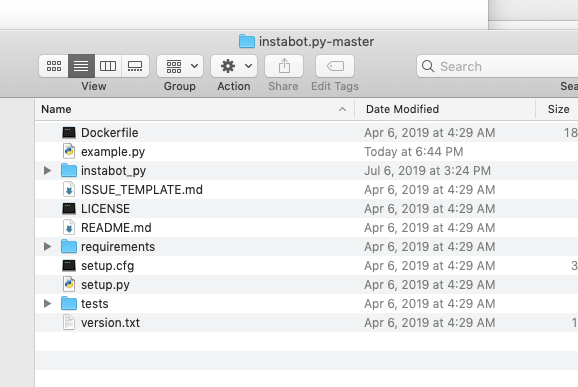Expand the instabot_py folder
Viewport: 578px width, 387px height.
47,171
